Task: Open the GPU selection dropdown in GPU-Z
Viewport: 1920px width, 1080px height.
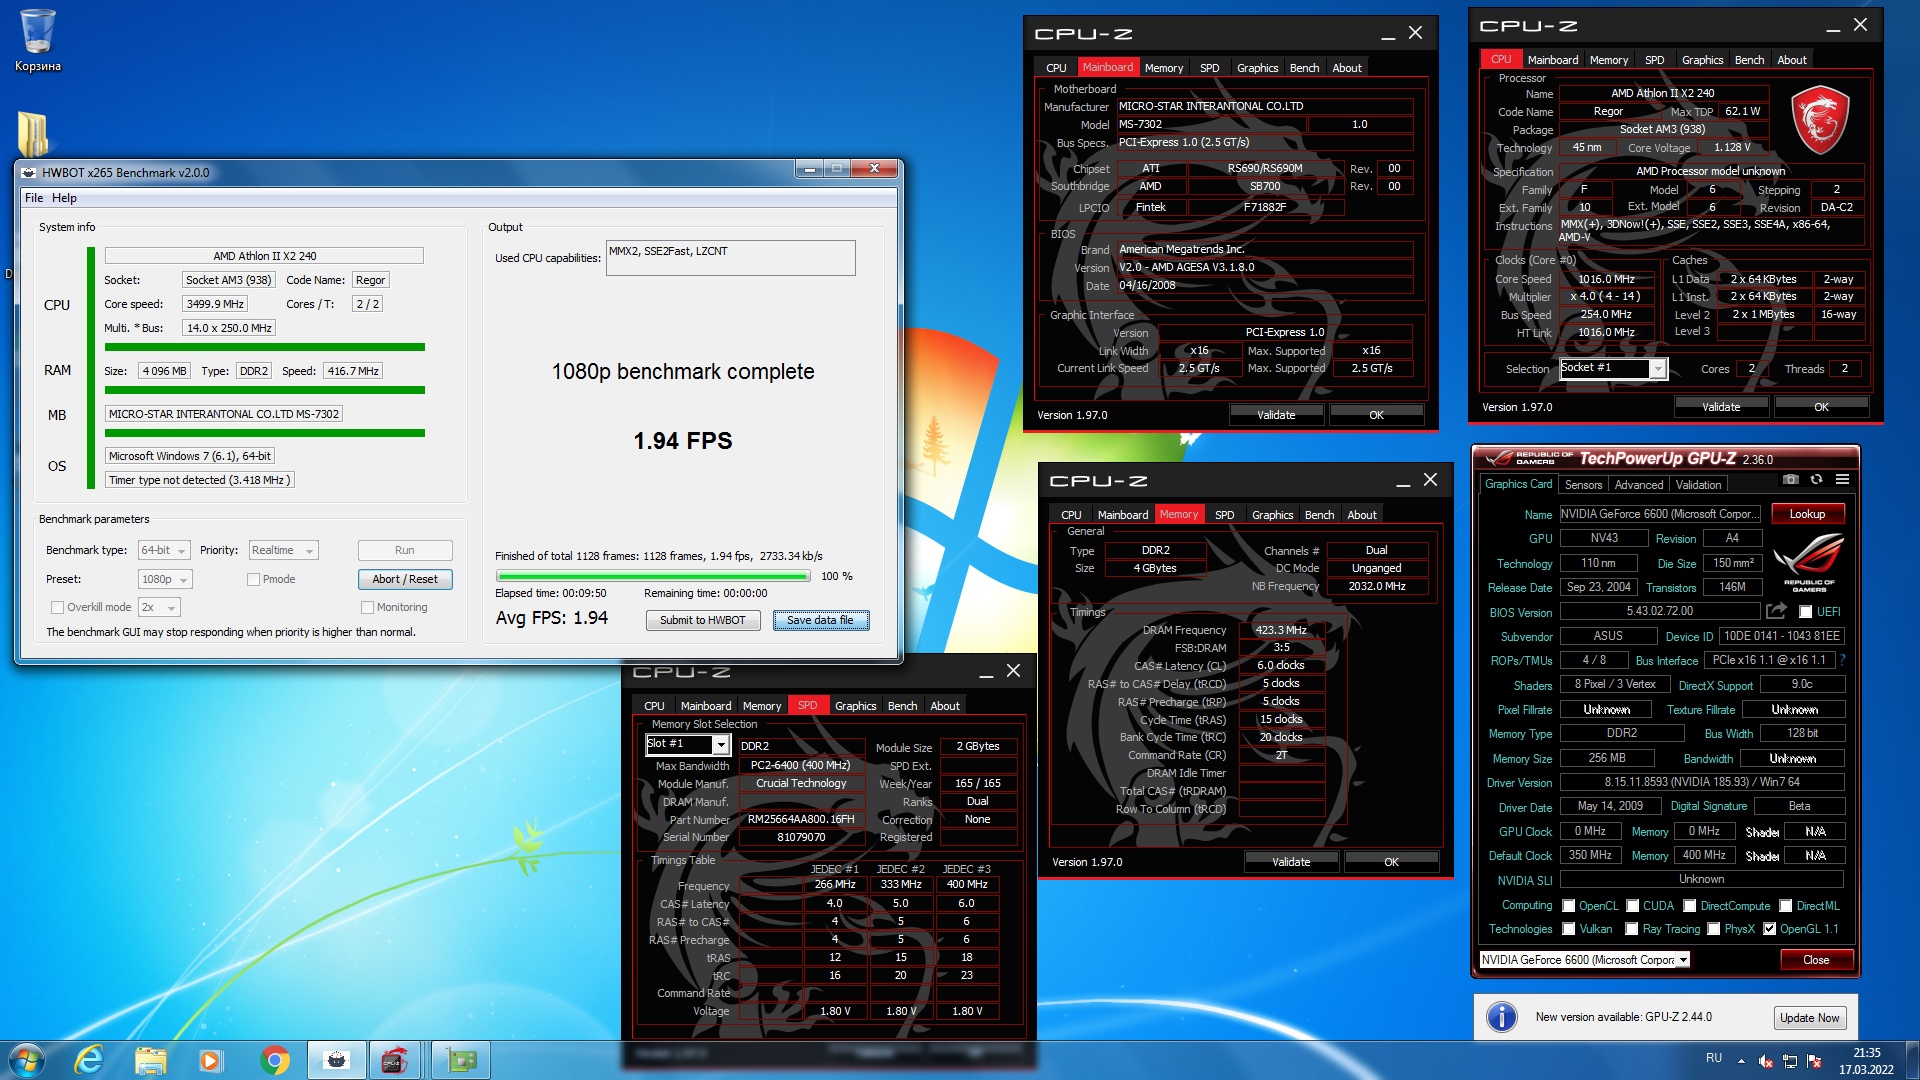Action: tap(1584, 960)
